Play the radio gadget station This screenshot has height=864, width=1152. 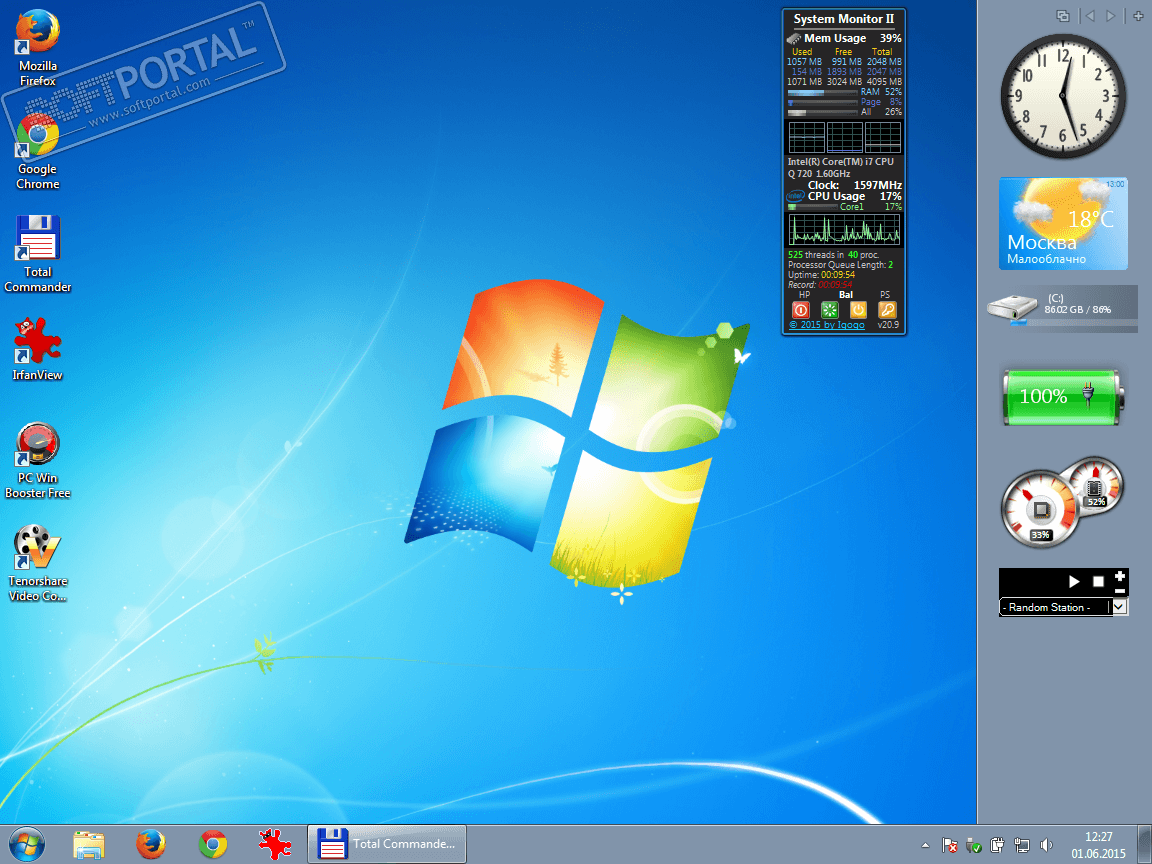(1074, 581)
